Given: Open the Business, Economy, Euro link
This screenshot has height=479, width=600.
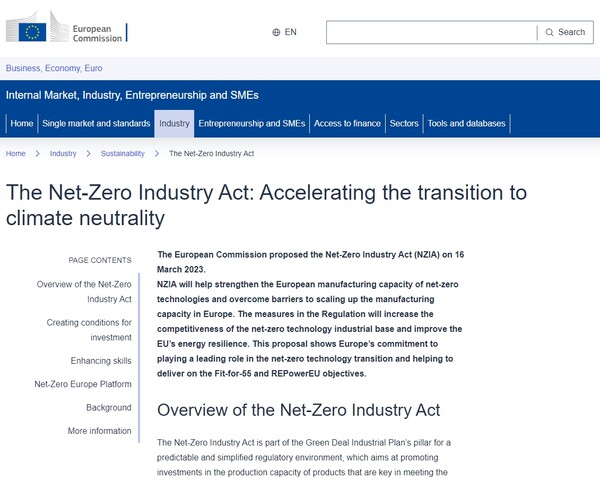Looking at the screenshot, I should click(x=54, y=68).
